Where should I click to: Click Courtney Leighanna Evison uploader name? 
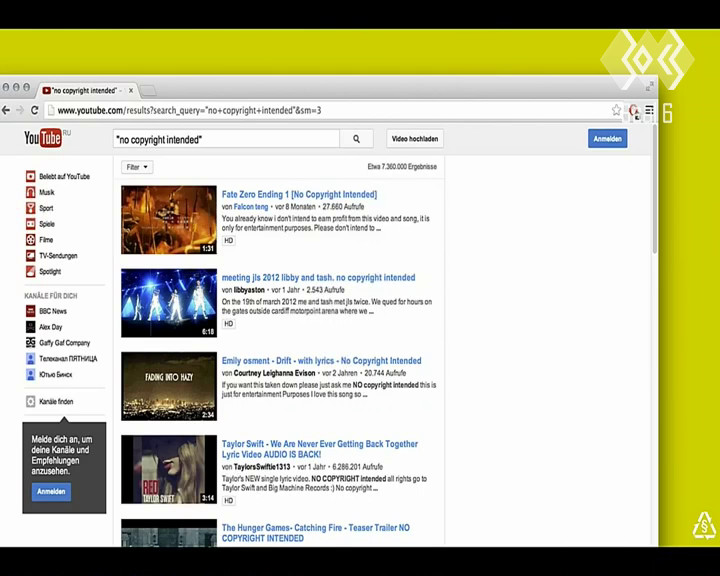click(275, 373)
